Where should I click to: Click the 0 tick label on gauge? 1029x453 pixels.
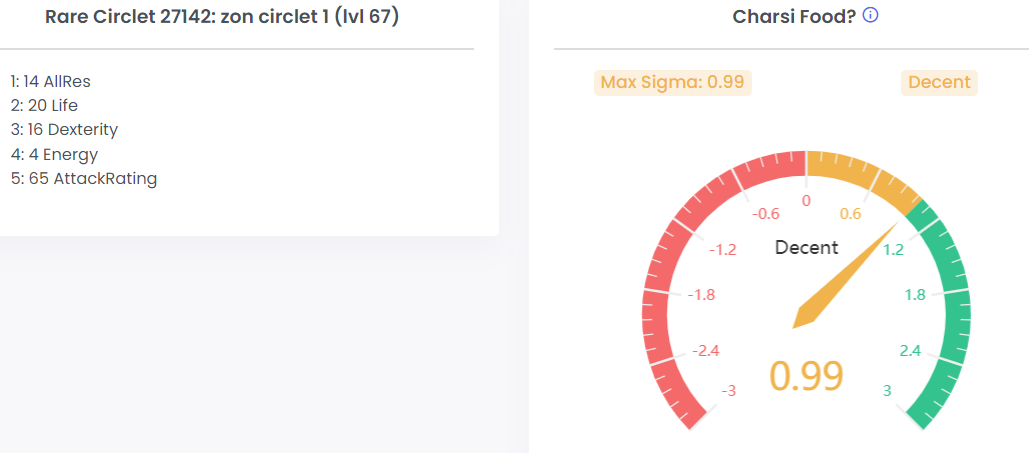pos(807,201)
